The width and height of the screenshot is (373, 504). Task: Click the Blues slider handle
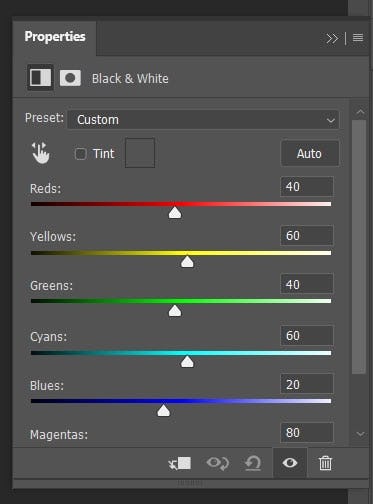163,411
